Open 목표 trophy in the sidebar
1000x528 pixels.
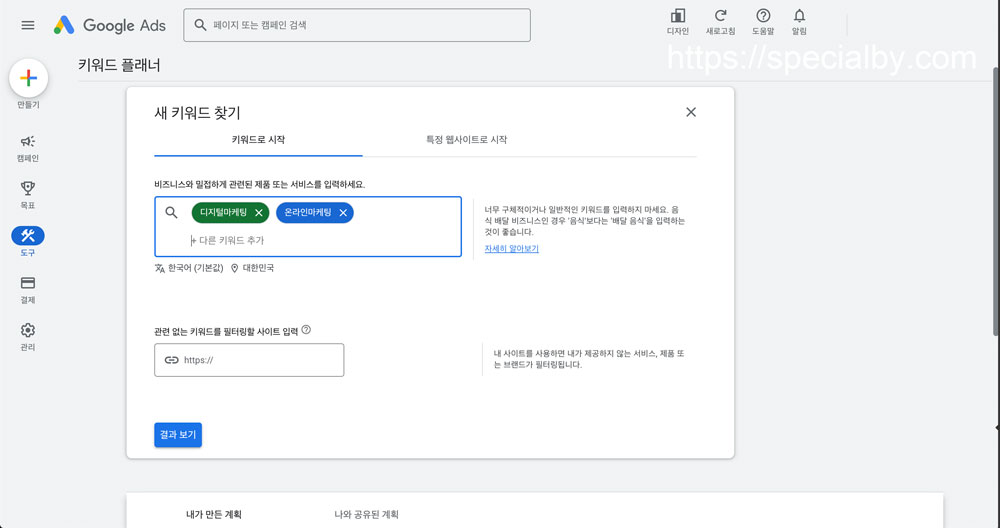(x=27, y=195)
